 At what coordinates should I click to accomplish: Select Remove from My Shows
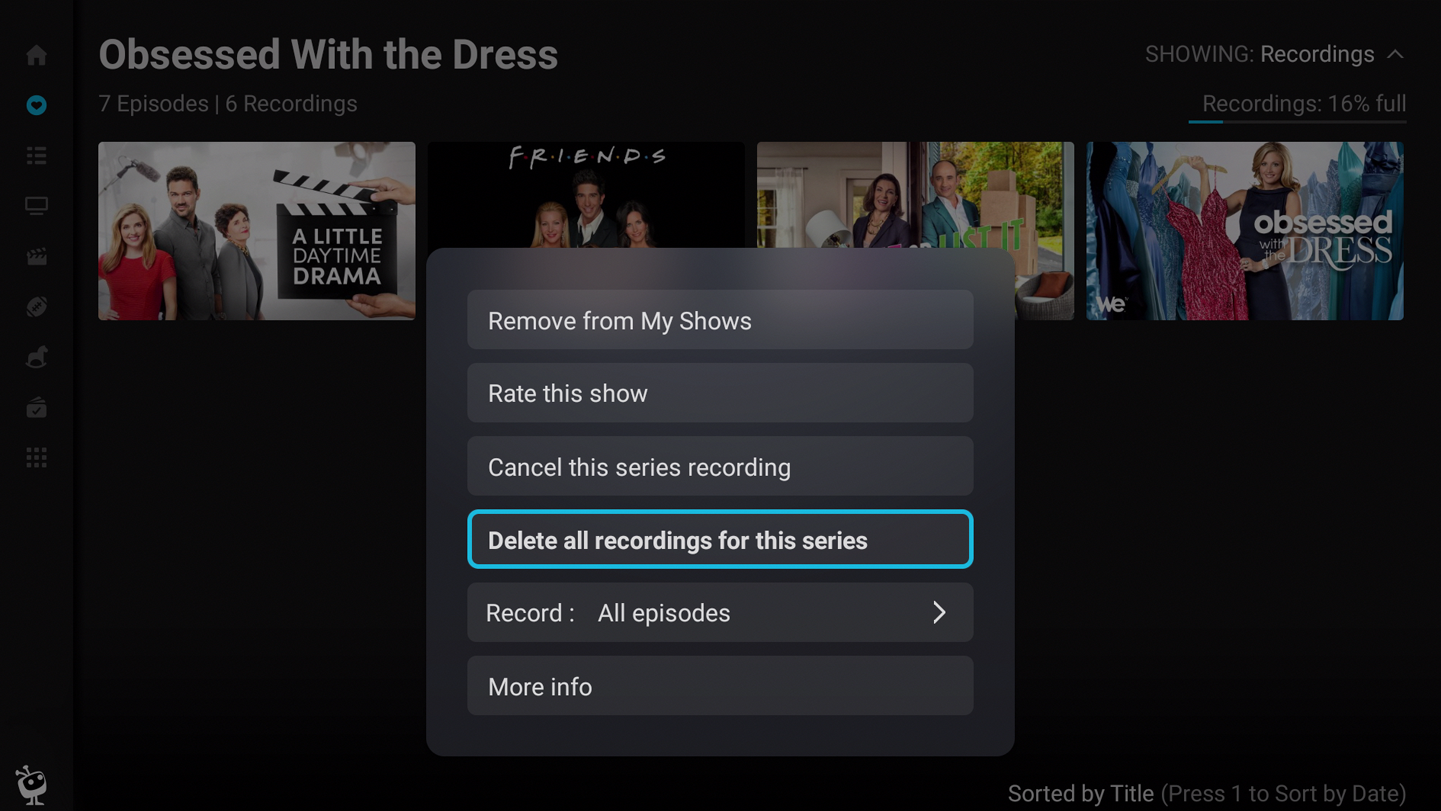coord(720,320)
